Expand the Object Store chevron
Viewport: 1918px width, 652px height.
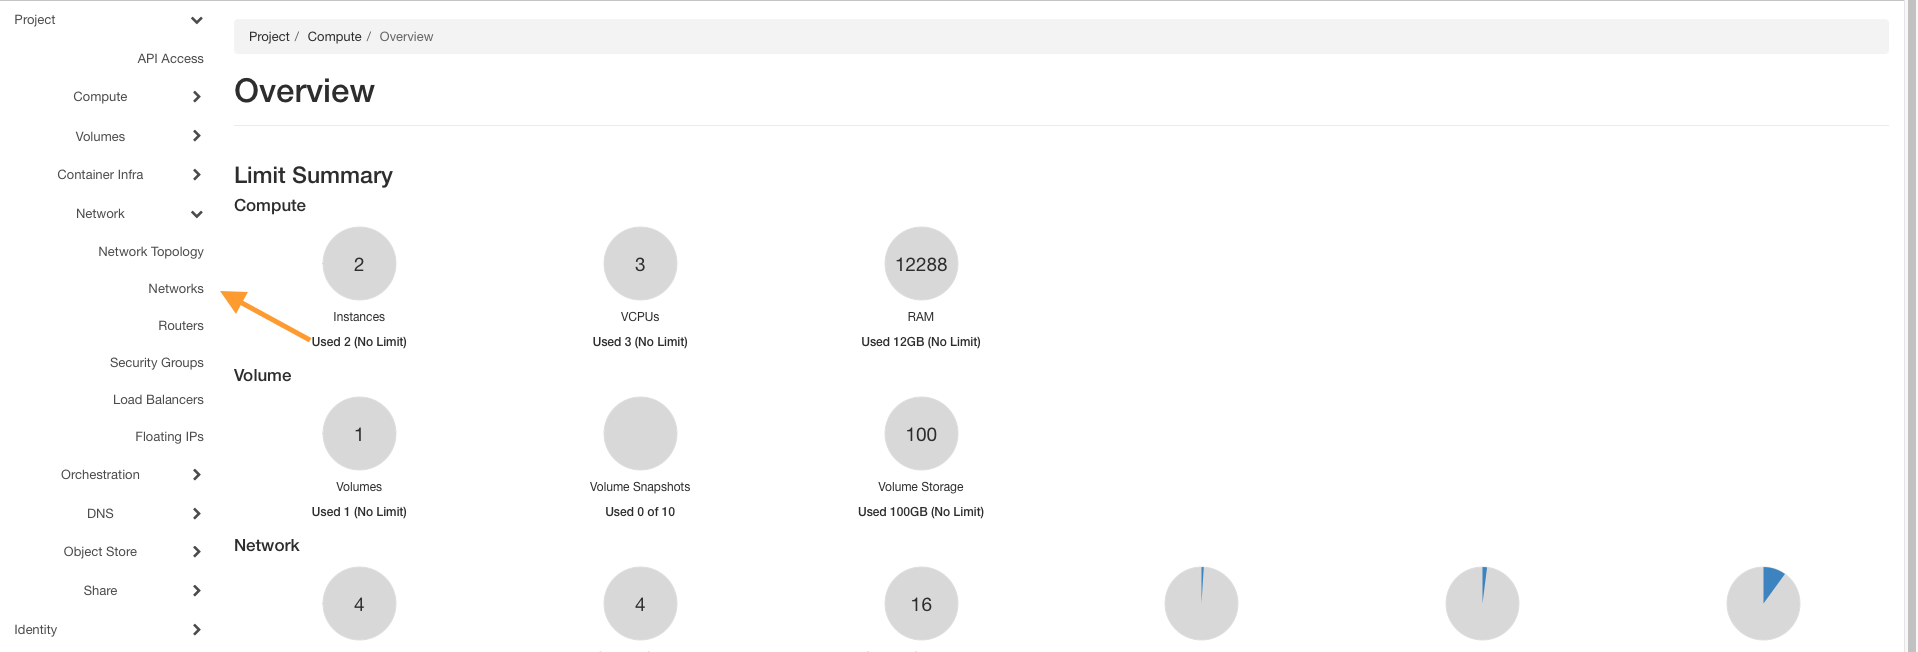point(196,552)
